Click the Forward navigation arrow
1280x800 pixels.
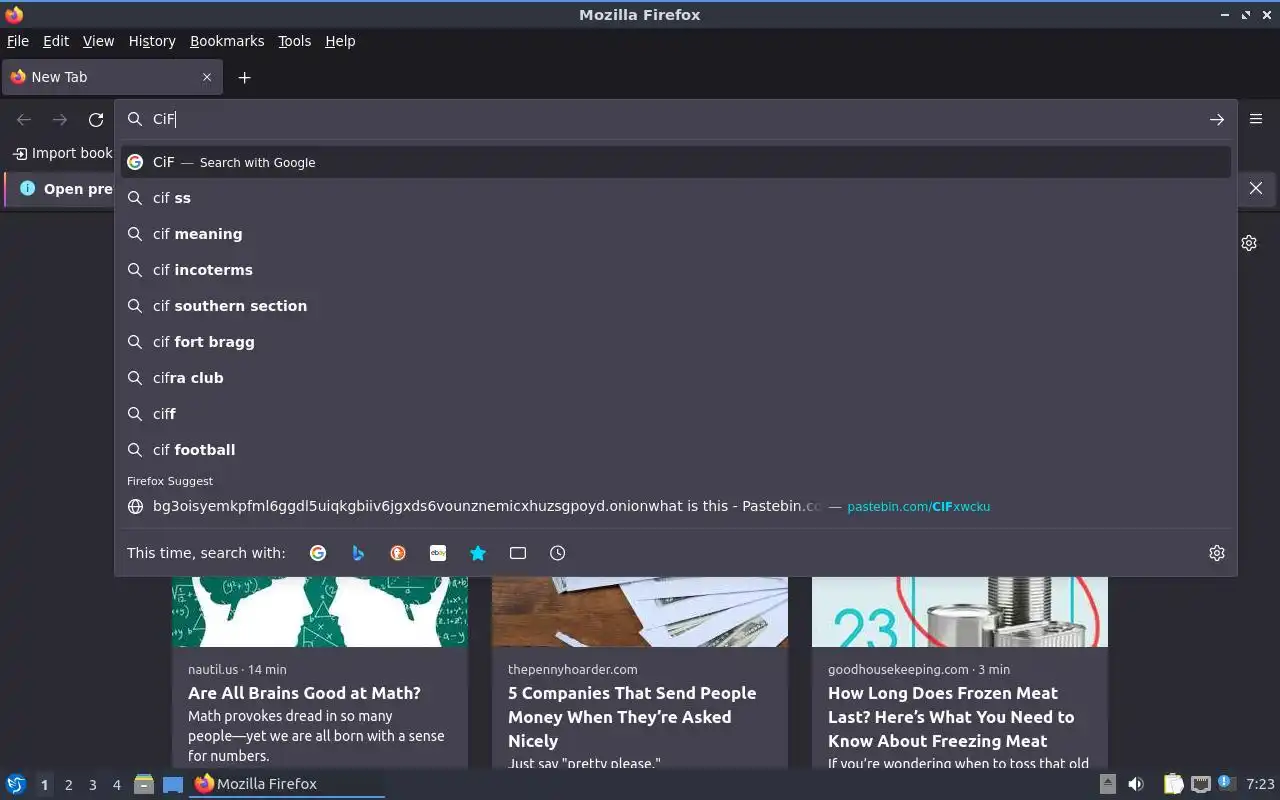pos(60,120)
